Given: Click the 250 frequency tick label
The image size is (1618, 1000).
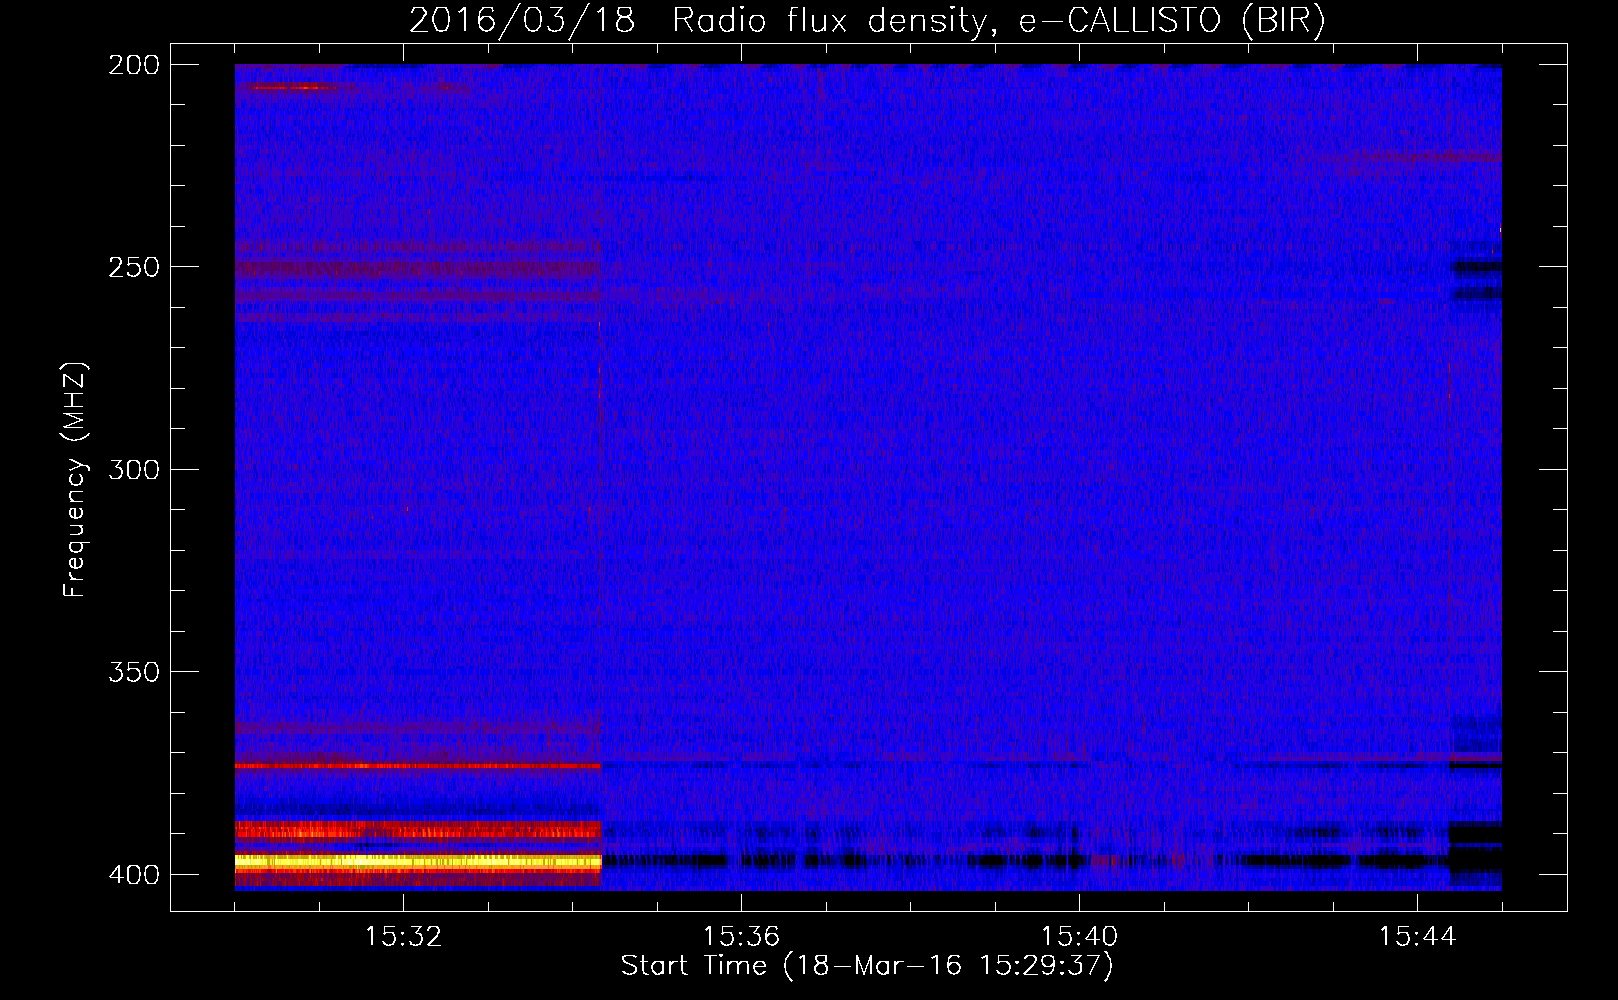Looking at the screenshot, I should [134, 267].
